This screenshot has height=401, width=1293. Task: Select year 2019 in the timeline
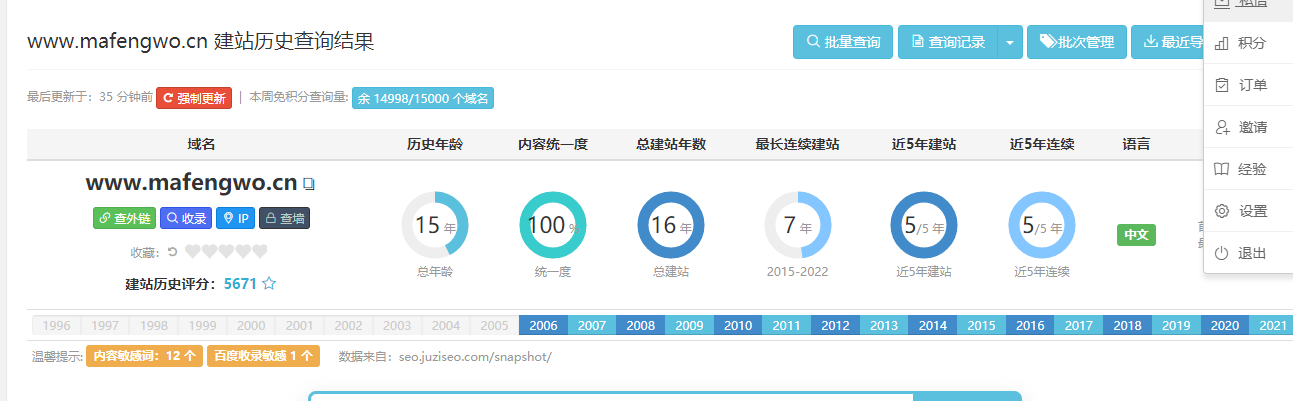[1176, 325]
